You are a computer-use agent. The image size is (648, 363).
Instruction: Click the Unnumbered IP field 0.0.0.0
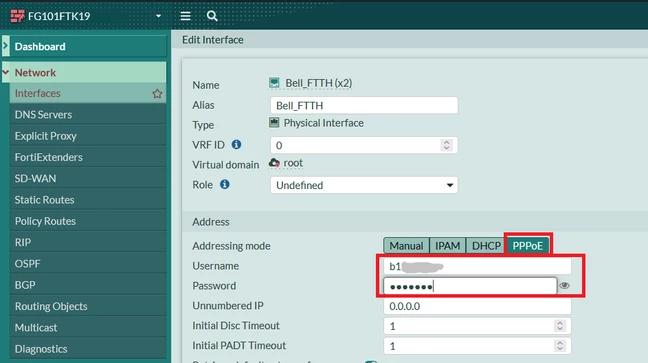tap(477, 306)
